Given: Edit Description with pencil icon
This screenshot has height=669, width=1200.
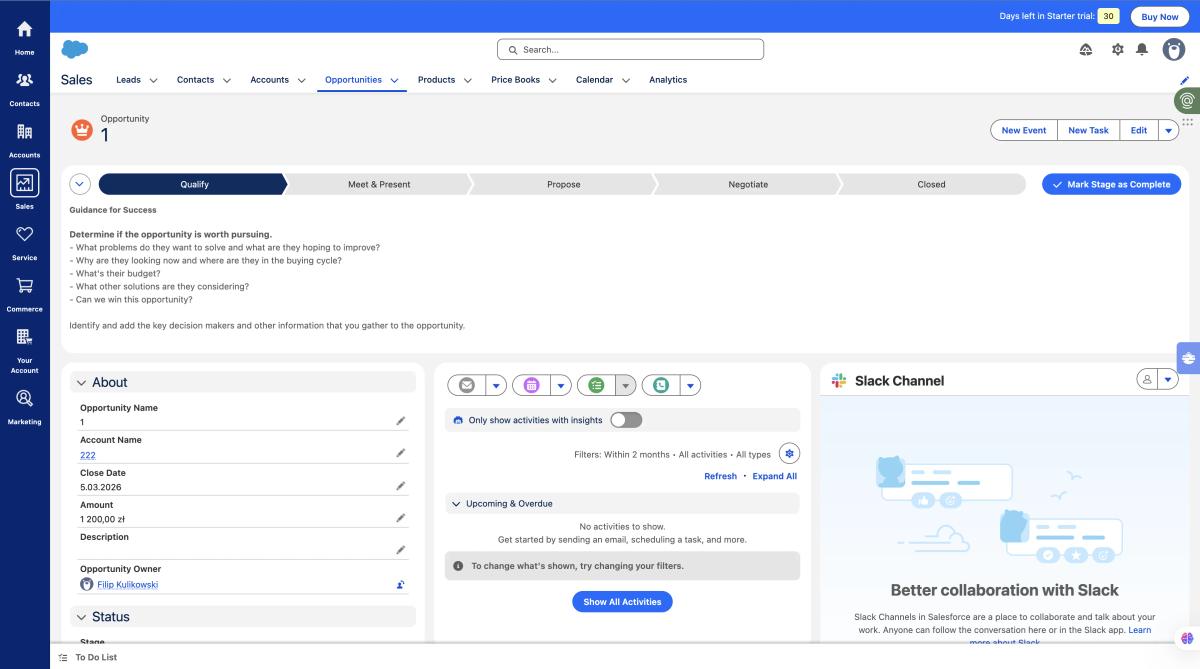Looking at the screenshot, I should [x=401, y=550].
